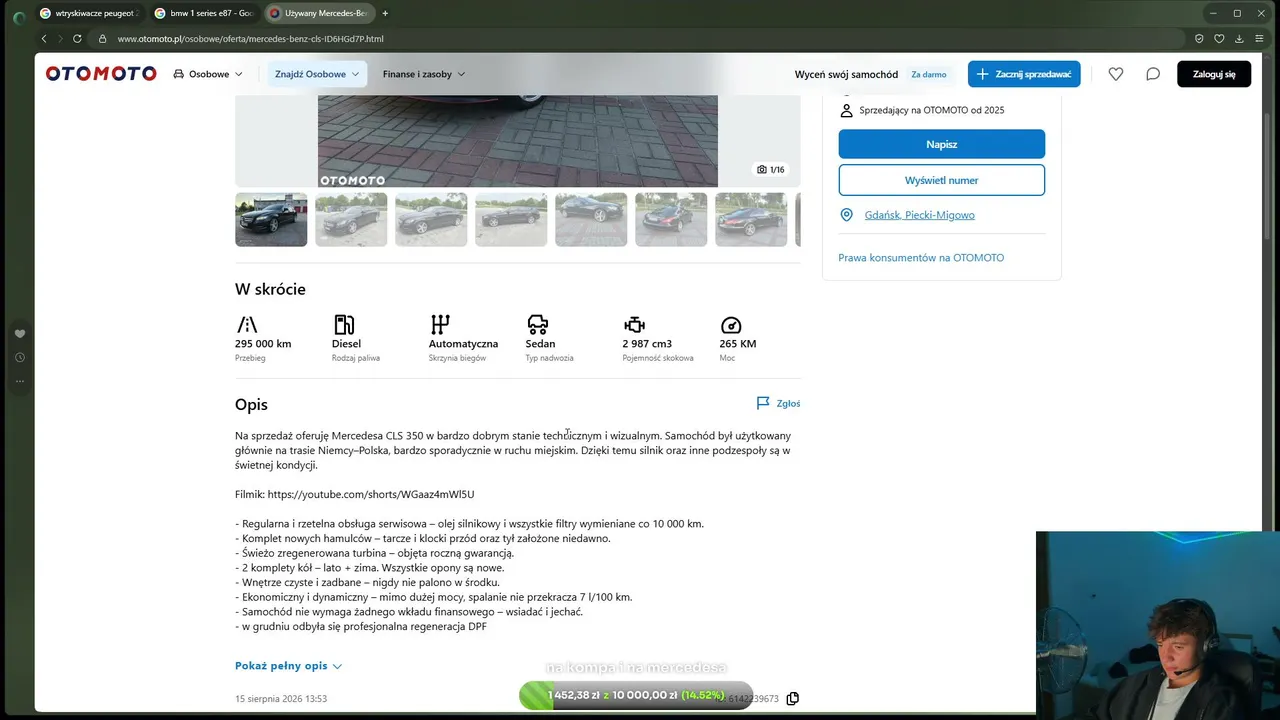Click the mileage road icon above 295 000 km
The height and width of the screenshot is (720, 1280).
click(x=247, y=324)
